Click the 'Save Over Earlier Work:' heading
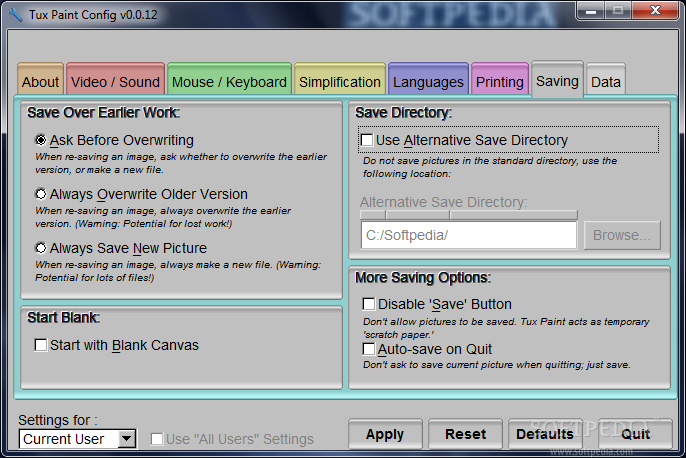This screenshot has height=458, width=686. click(103, 112)
